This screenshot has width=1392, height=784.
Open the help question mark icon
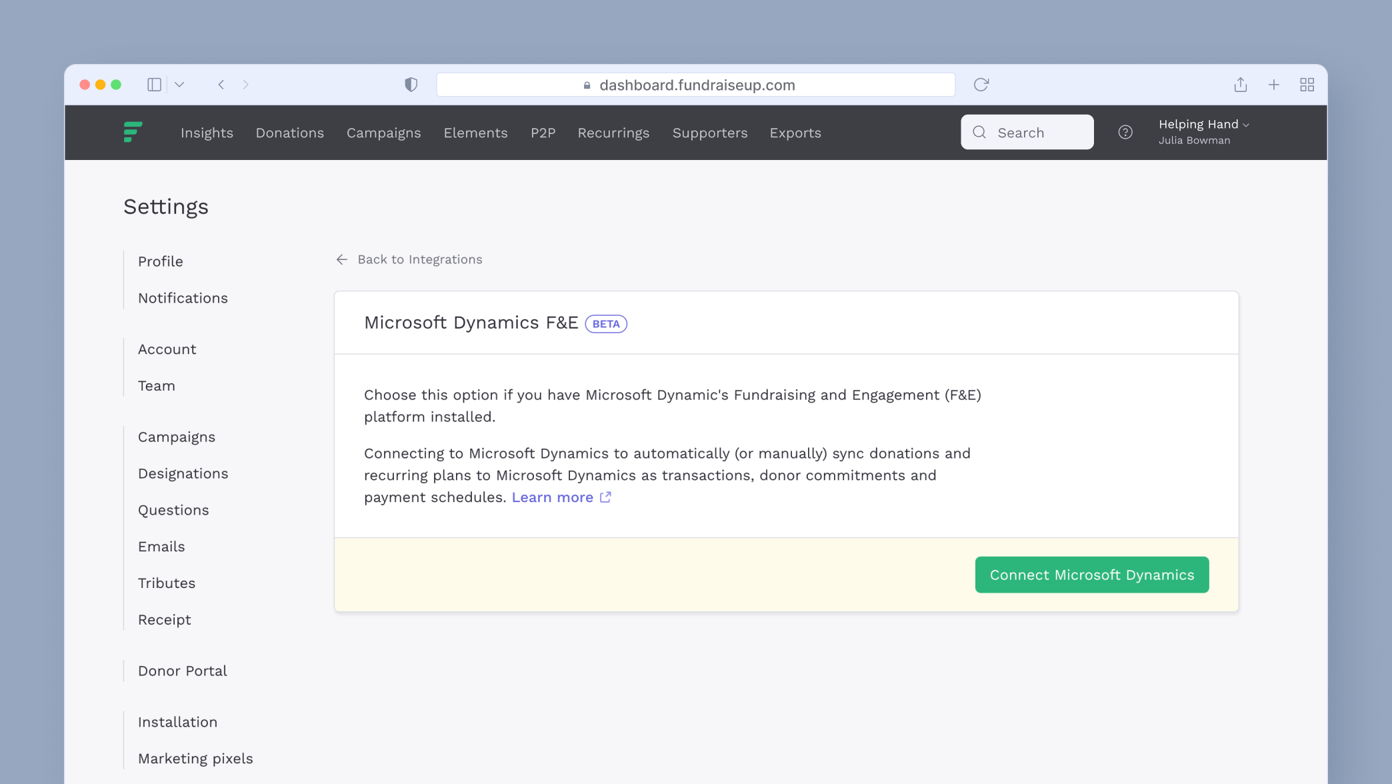[x=1125, y=132]
